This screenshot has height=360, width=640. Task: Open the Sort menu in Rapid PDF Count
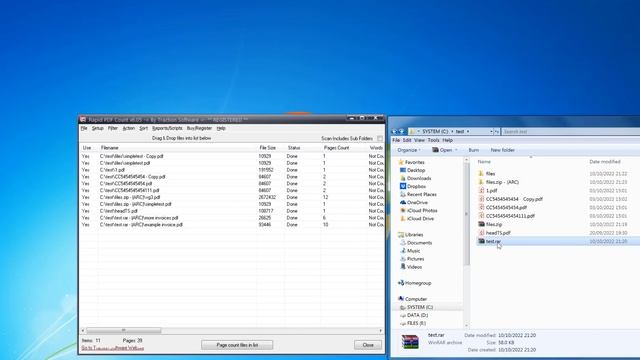[x=143, y=128]
